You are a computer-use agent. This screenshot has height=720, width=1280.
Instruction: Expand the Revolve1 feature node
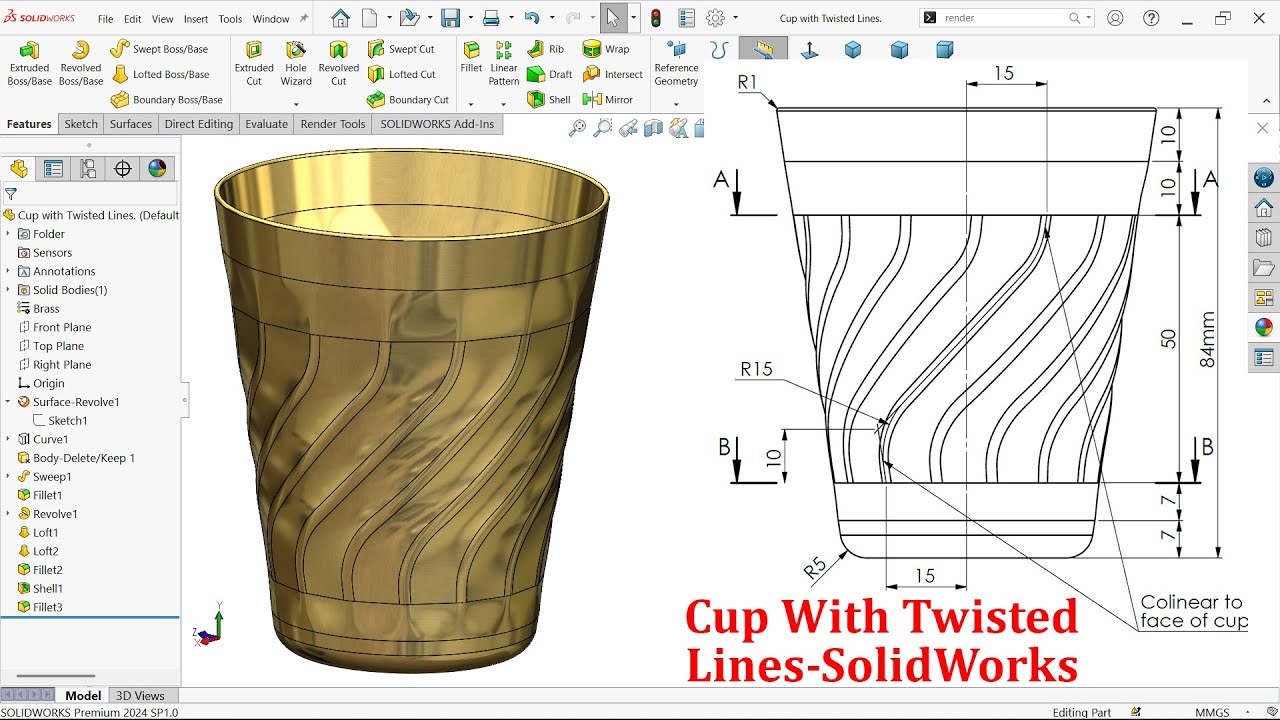pos(8,514)
